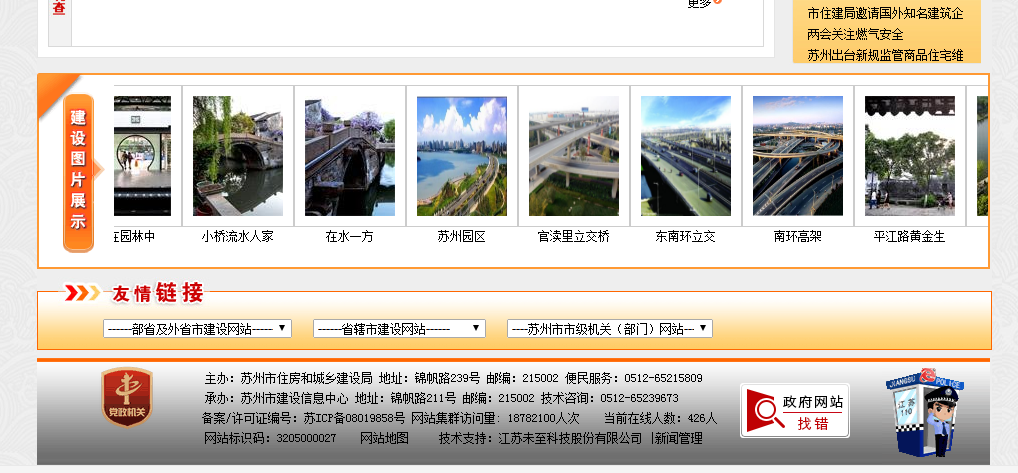Viewport: 1018px width, 473px height.
Task: Click the 建设图片展示 orange vertical label
Action: pos(78,170)
